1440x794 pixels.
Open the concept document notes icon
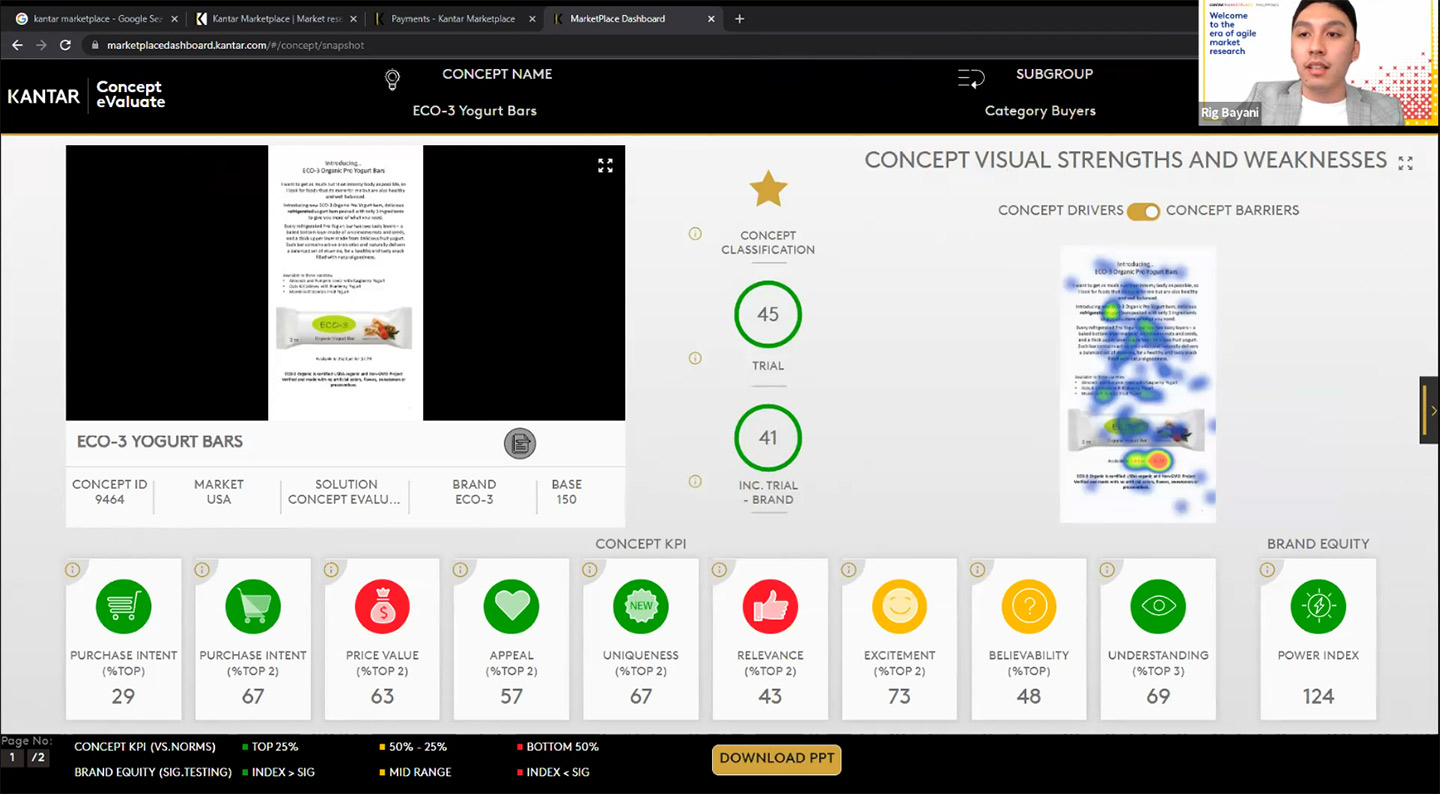(x=519, y=443)
